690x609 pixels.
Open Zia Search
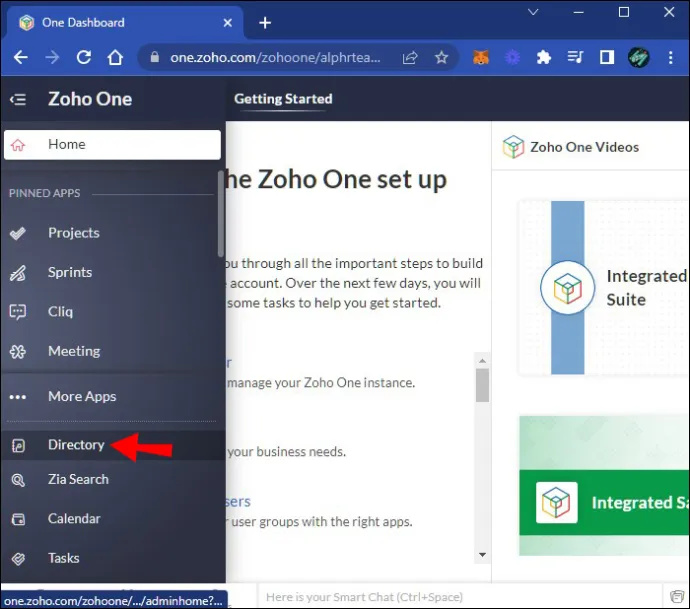[78, 479]
